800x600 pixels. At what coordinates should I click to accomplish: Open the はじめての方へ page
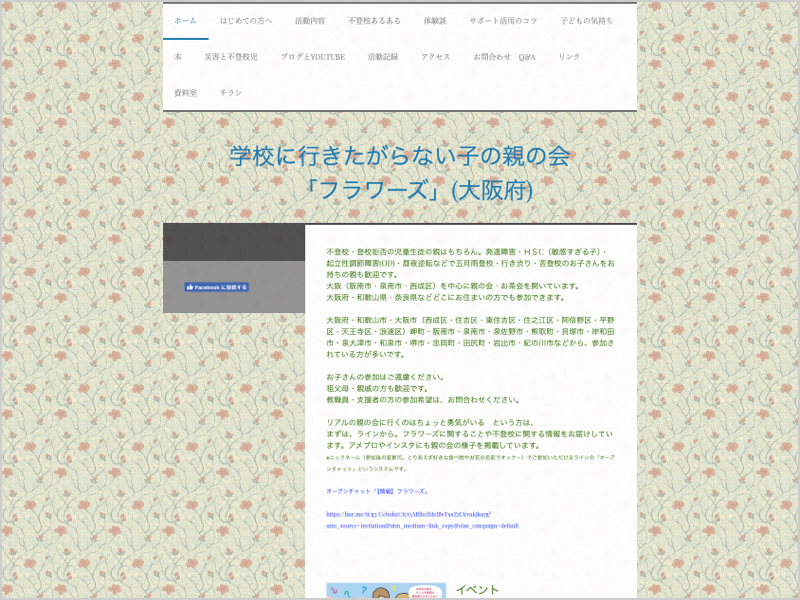tap(246, 21)
